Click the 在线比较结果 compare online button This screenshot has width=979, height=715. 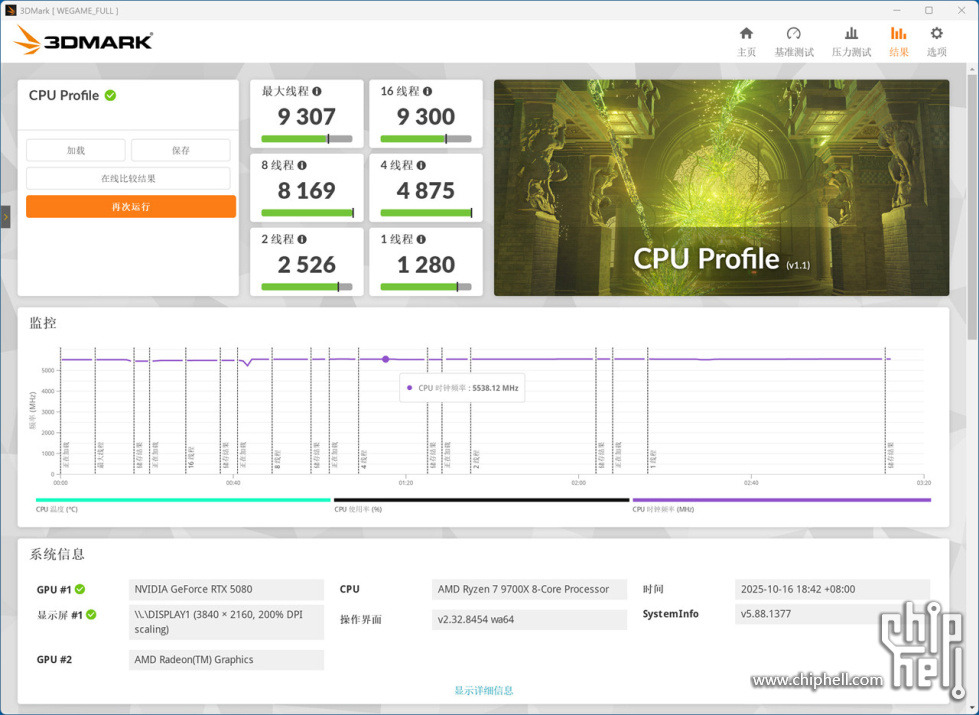128,179
